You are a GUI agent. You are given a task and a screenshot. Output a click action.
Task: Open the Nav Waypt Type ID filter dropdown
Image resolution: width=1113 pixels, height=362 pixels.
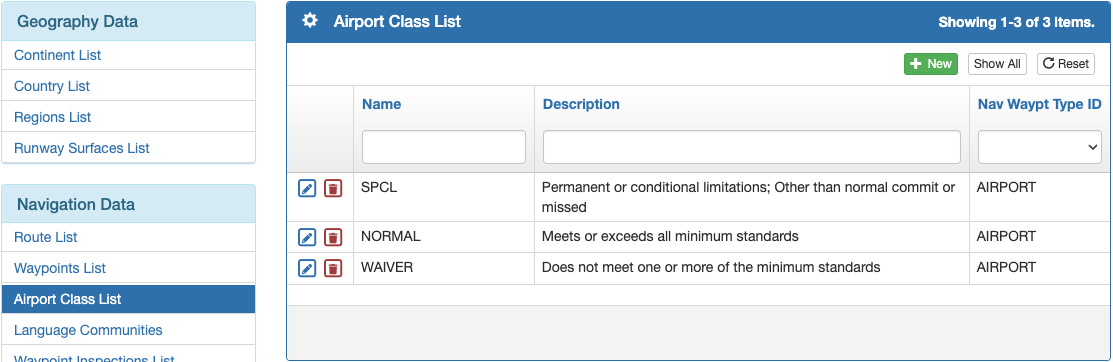click(1039, 147)
